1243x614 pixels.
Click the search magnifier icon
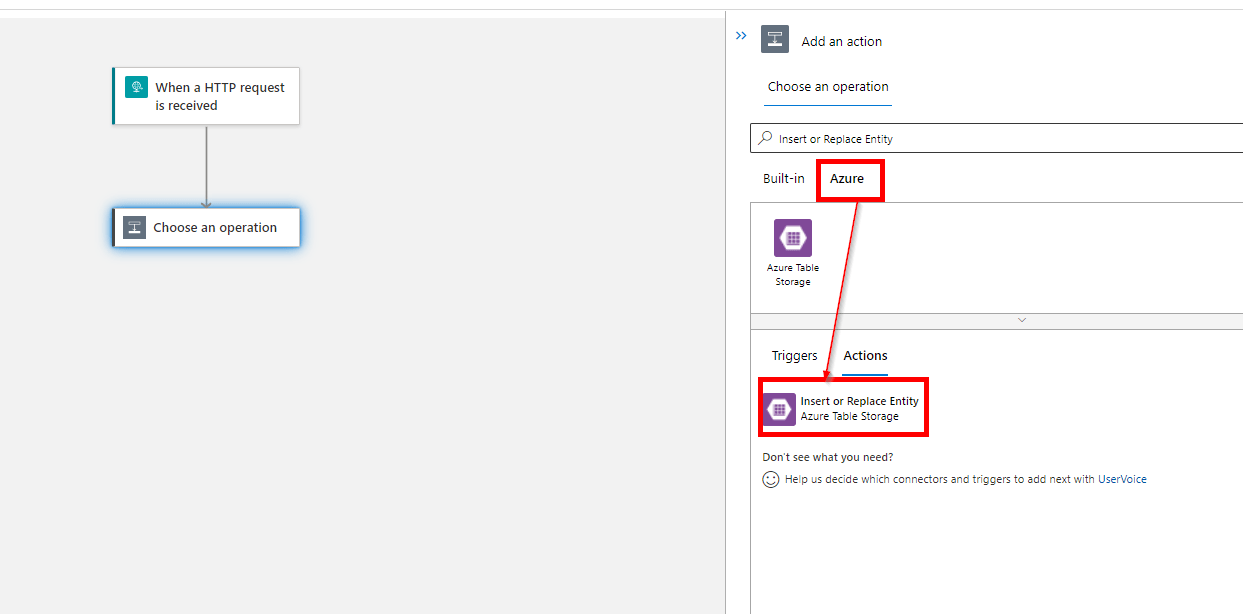coord(765,138)
